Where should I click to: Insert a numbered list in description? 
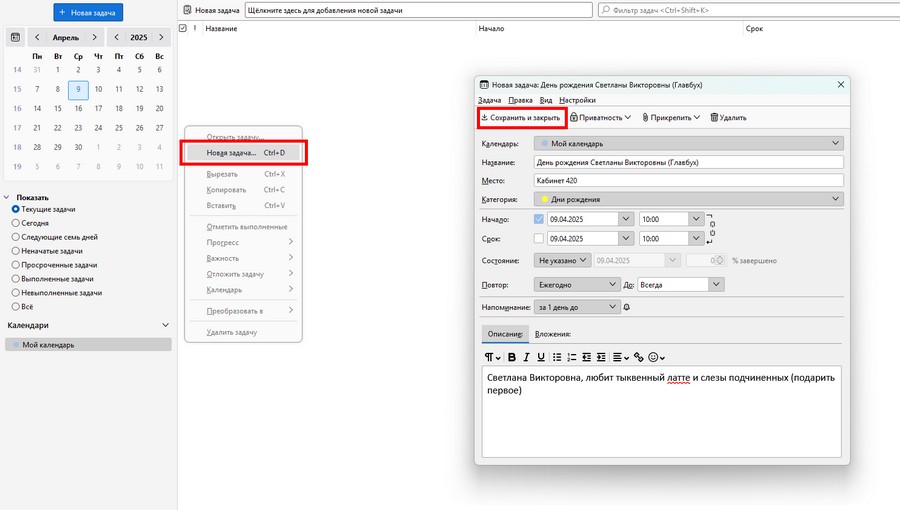click(x=572, y=357)
